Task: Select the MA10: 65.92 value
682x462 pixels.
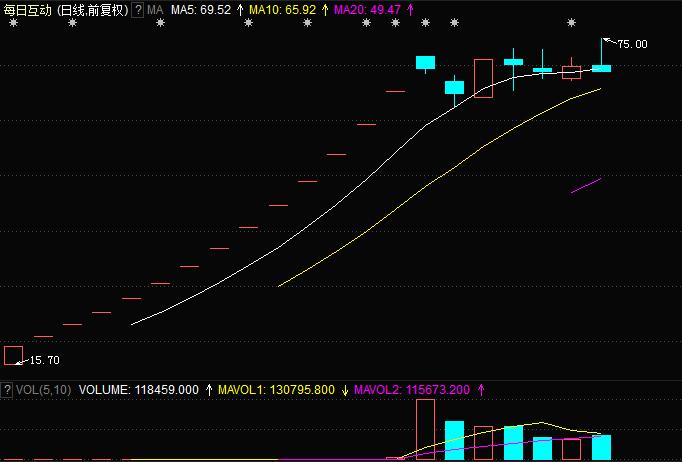Action: click(x=282, y=10)
